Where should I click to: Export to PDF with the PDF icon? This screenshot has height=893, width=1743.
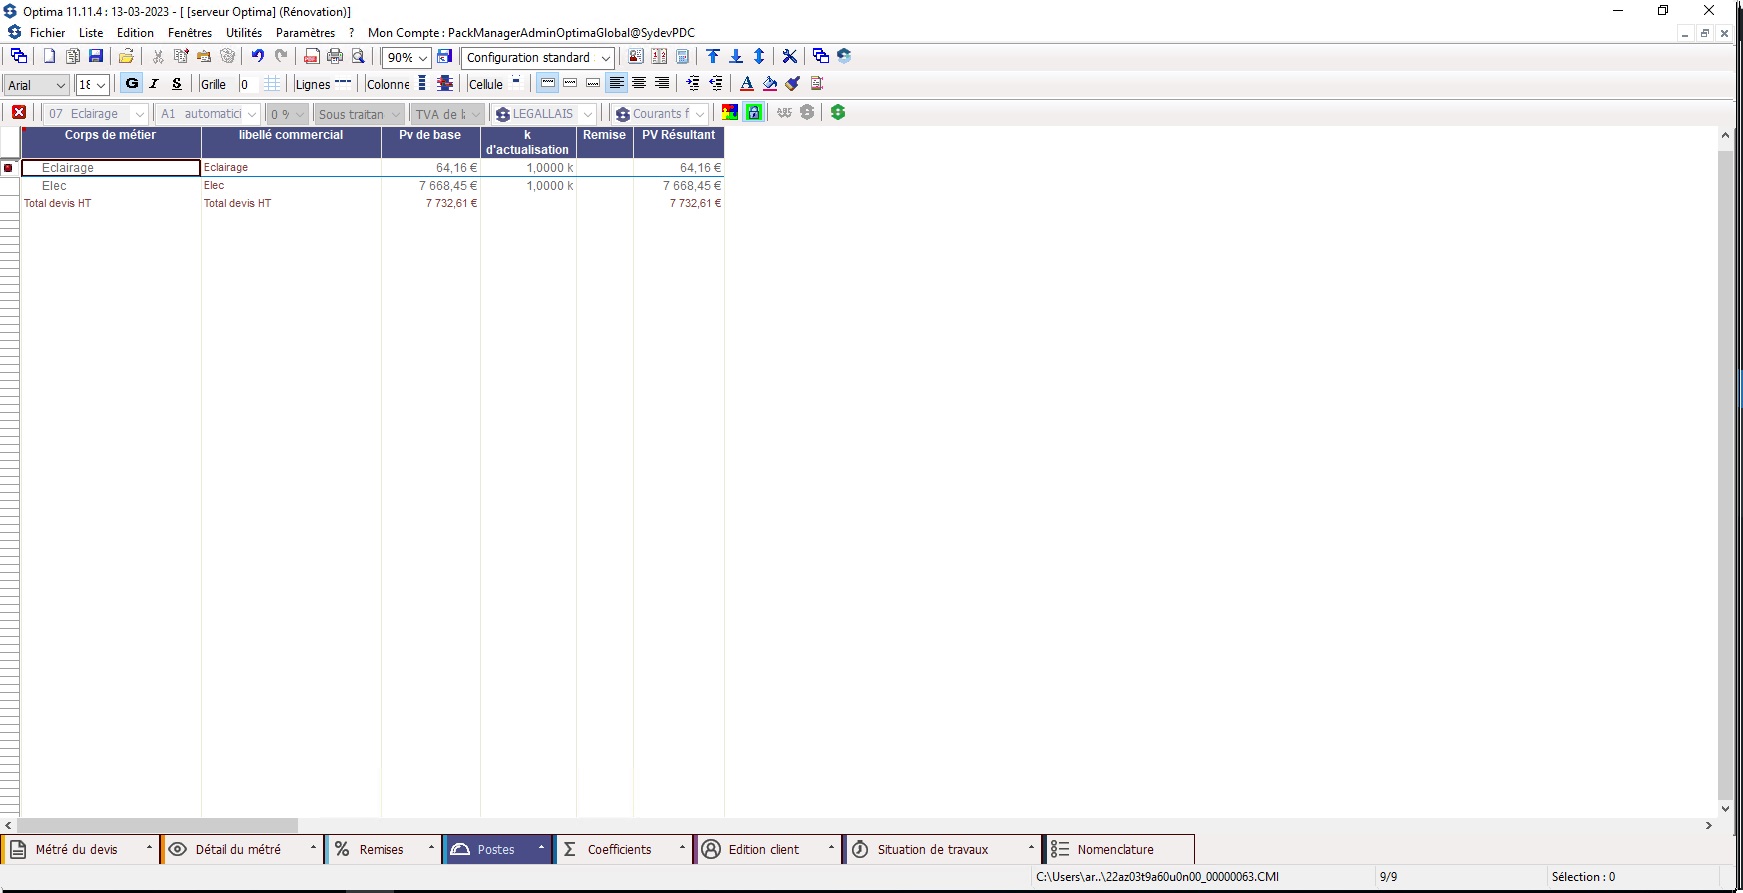coord(312,57)
